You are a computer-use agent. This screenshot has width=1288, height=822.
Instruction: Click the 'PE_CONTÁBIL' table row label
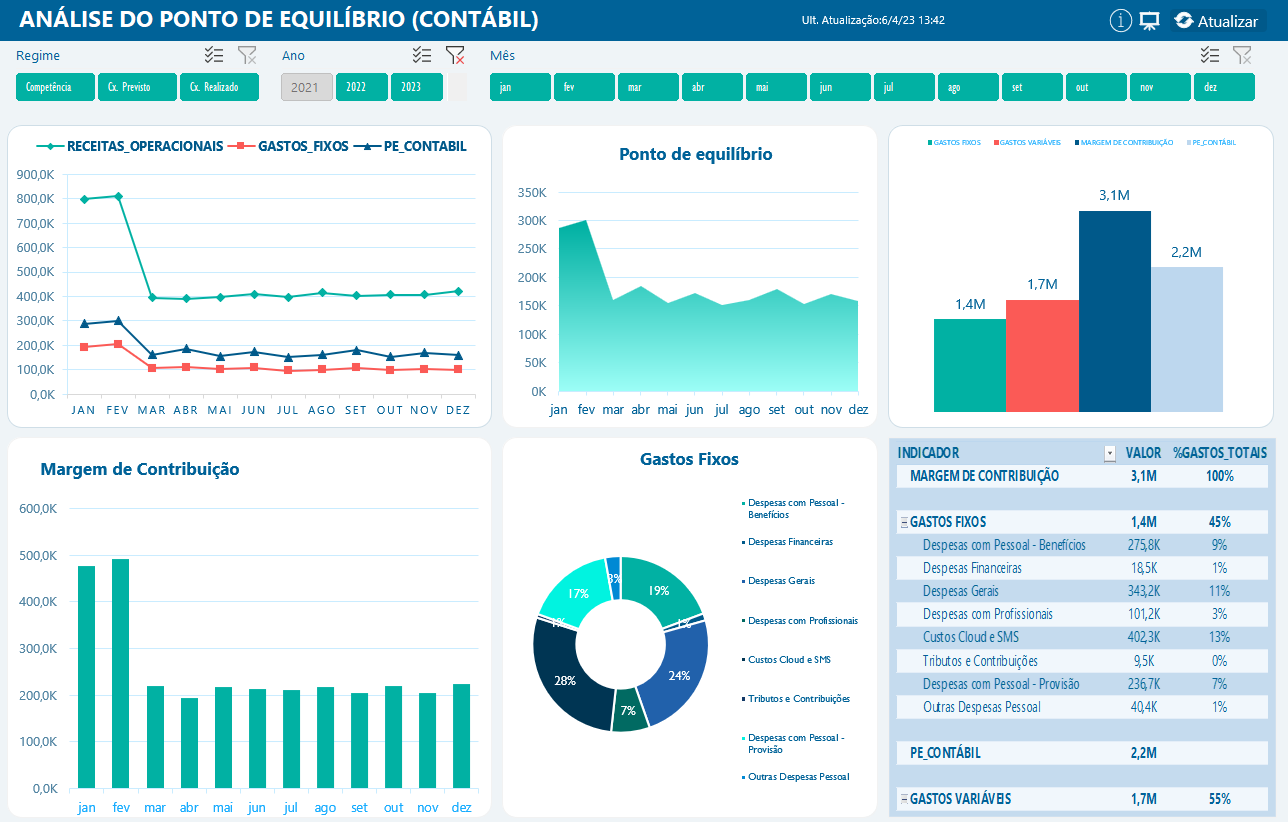click(945, 753)
